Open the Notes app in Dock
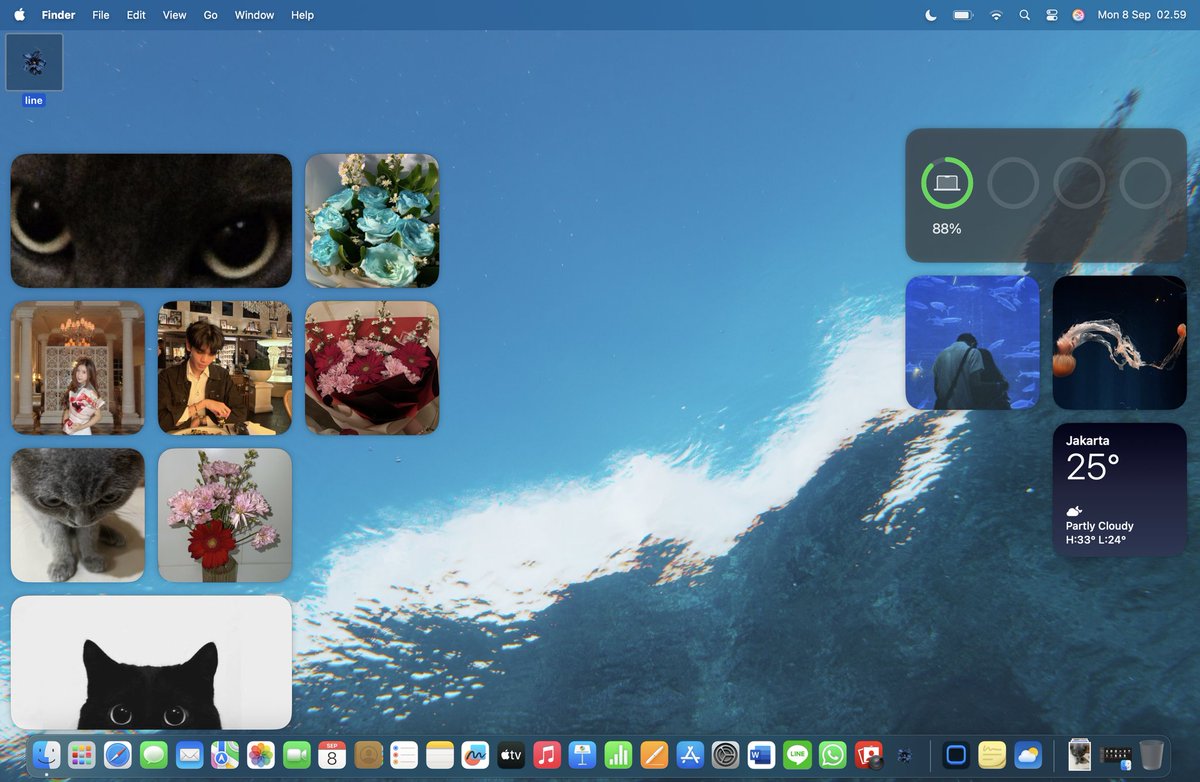This screenshot has height=782, width=1200. pos(440,755)
